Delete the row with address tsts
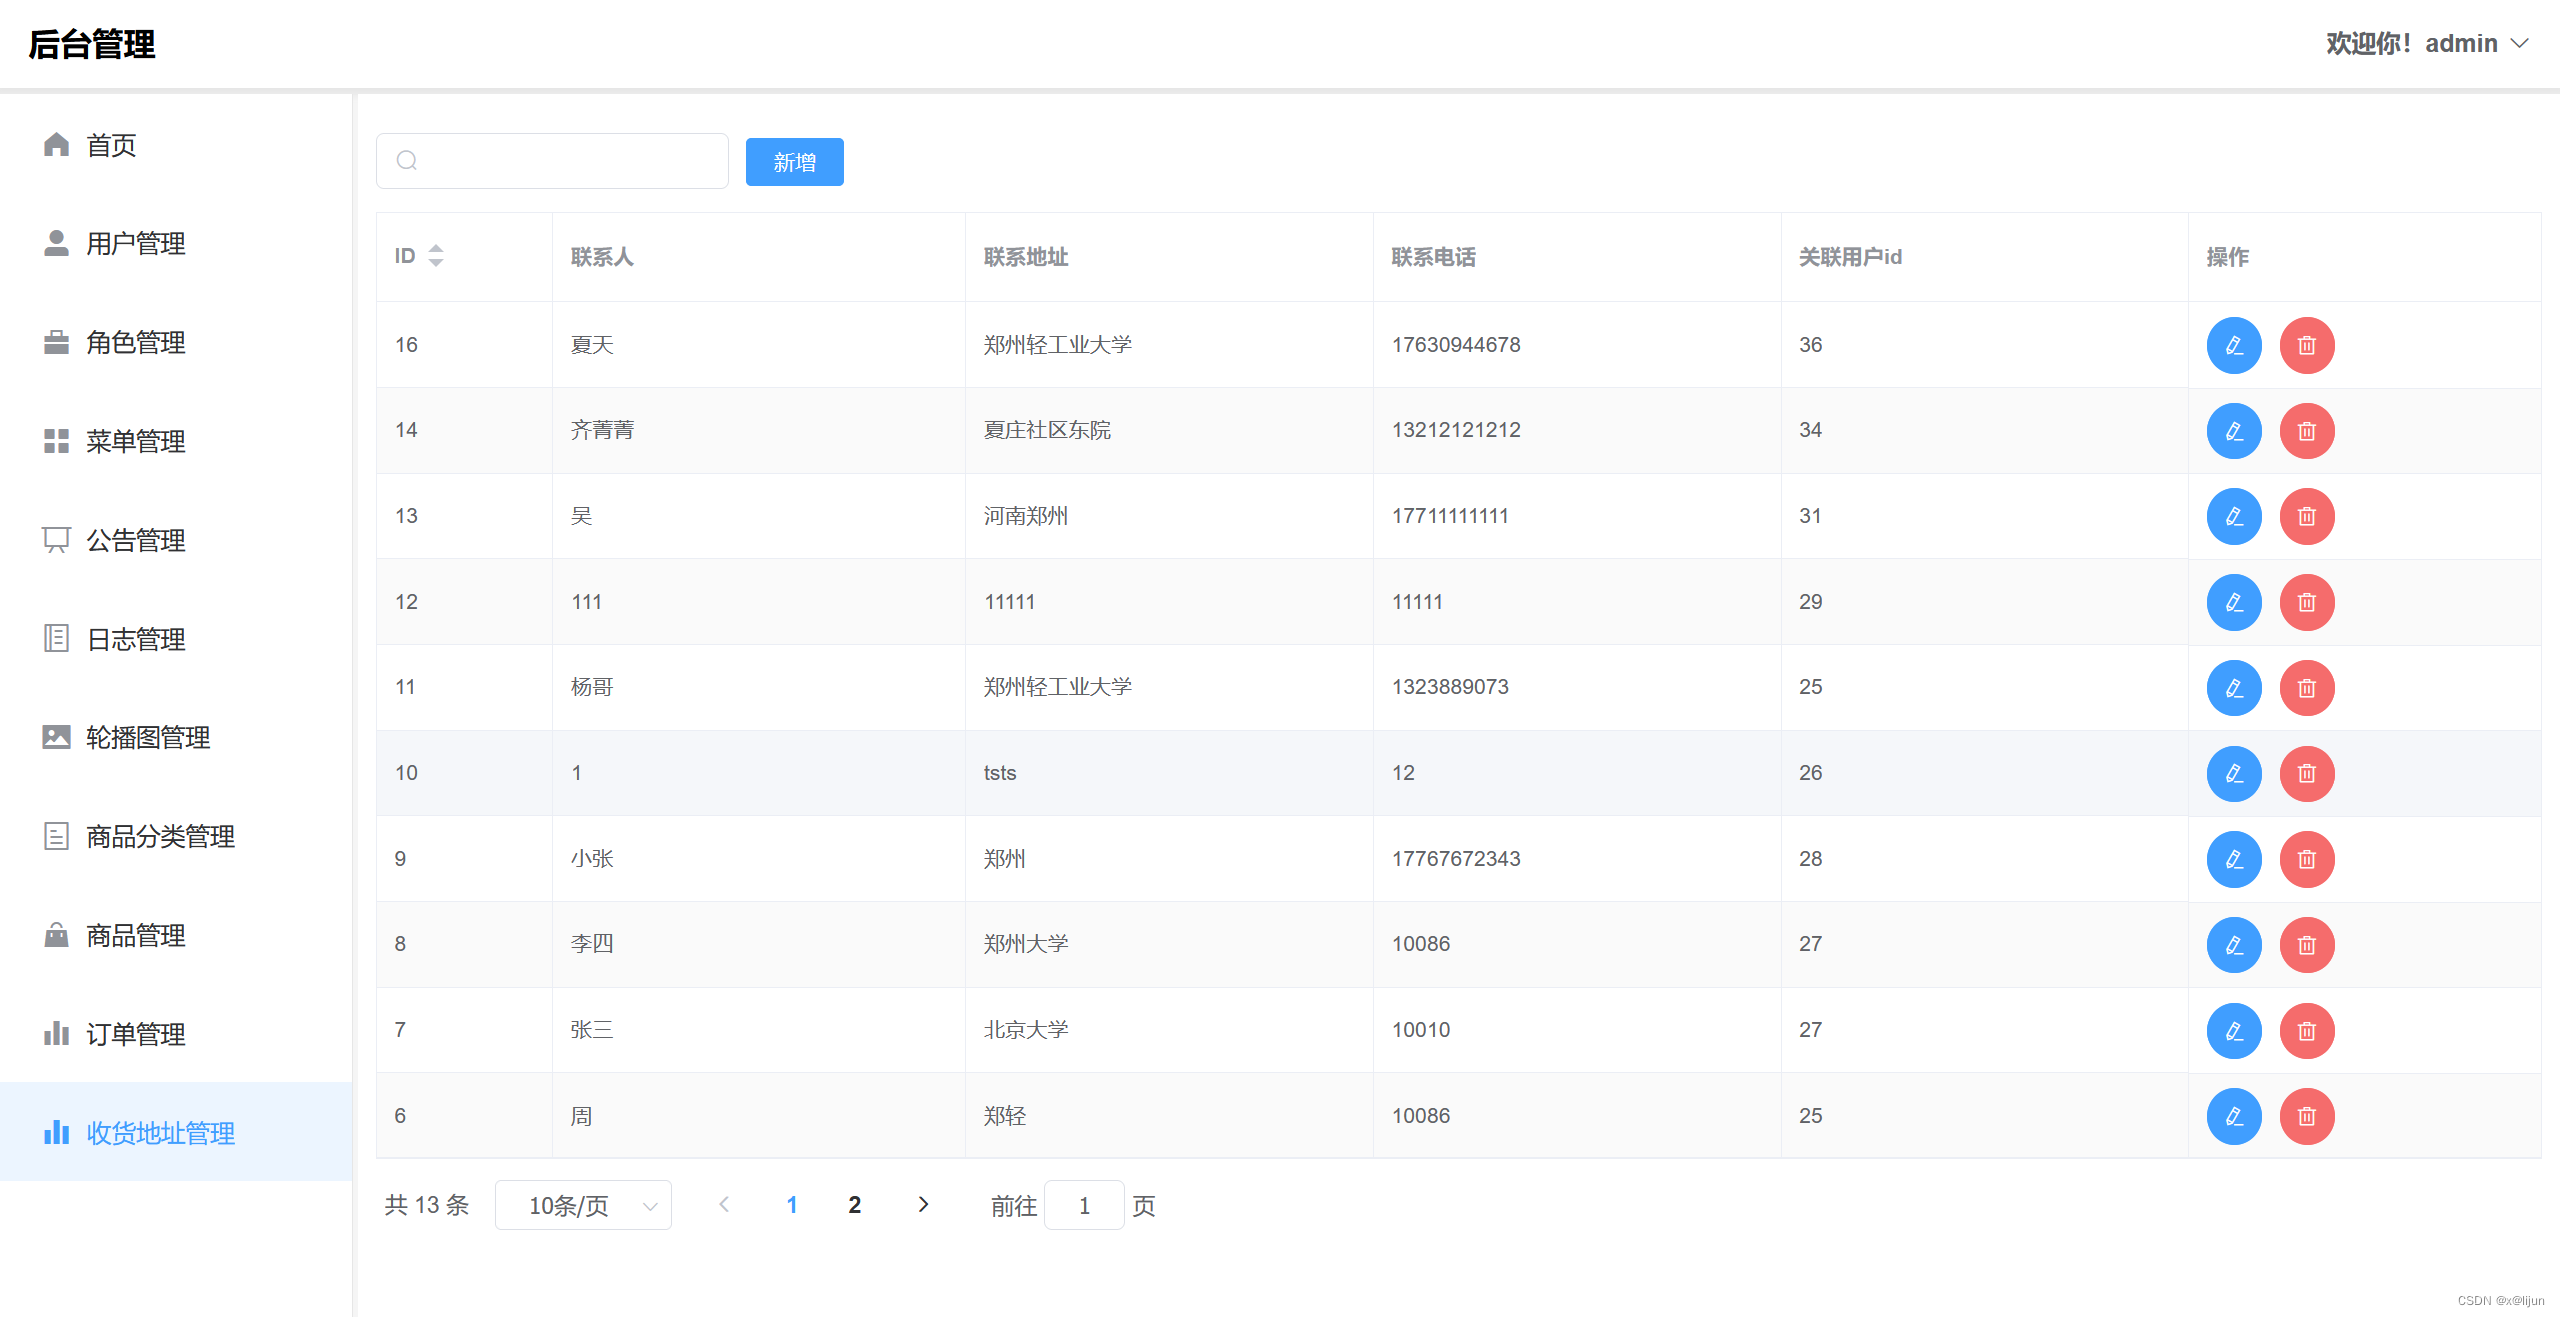Image resolution: width=2560 pixels, height=1317 pixels. [2307, 773]
